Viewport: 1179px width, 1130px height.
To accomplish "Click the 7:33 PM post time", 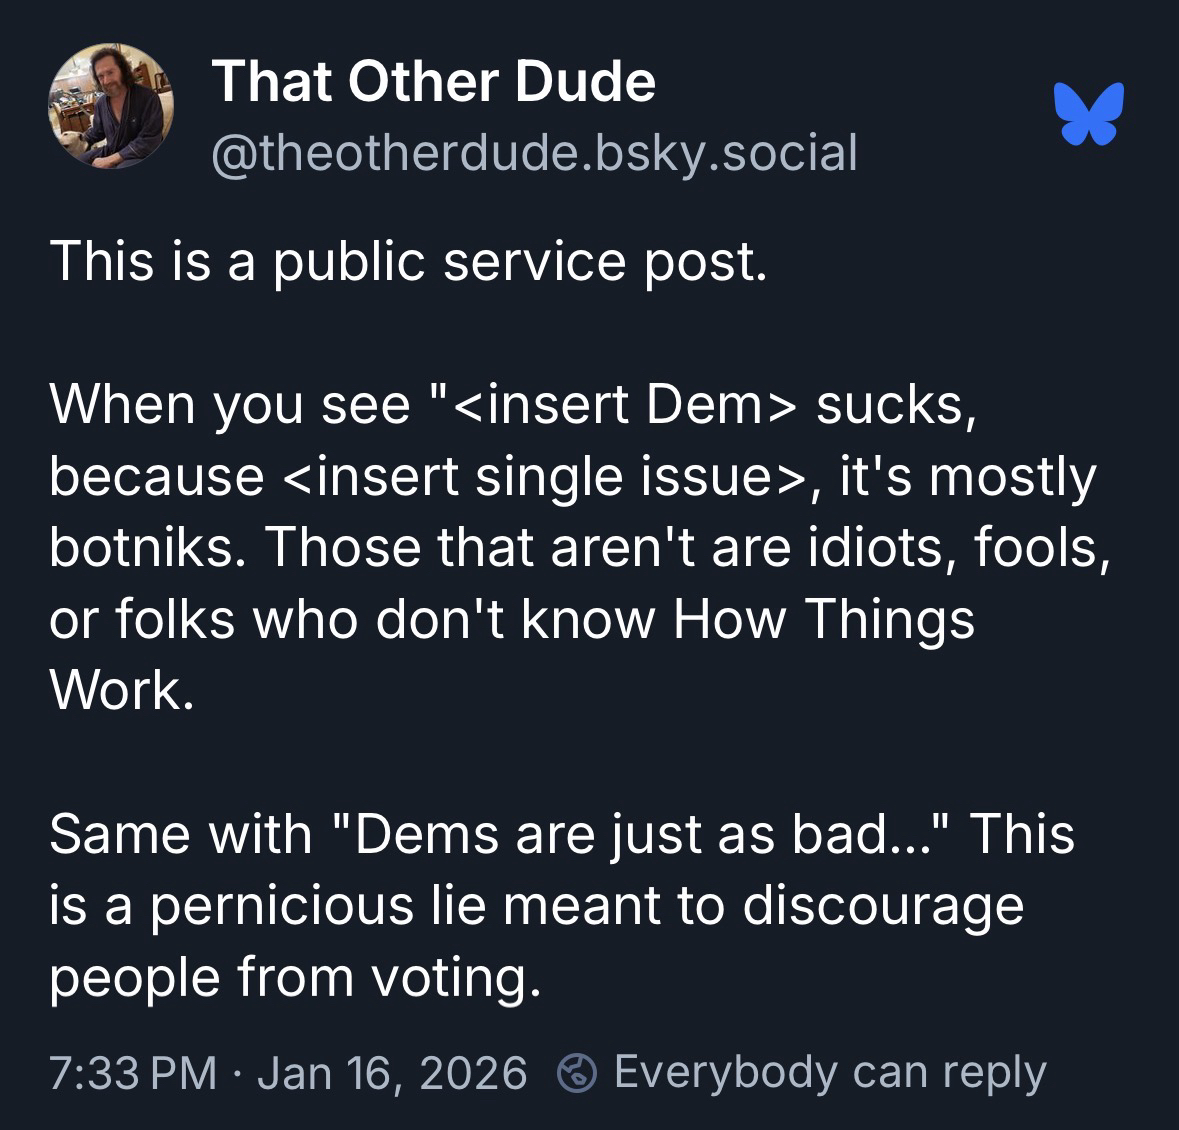I will coord(133,1073).
